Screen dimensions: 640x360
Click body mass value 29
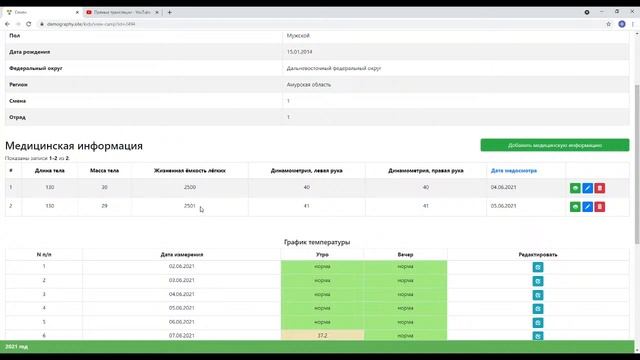104,206
